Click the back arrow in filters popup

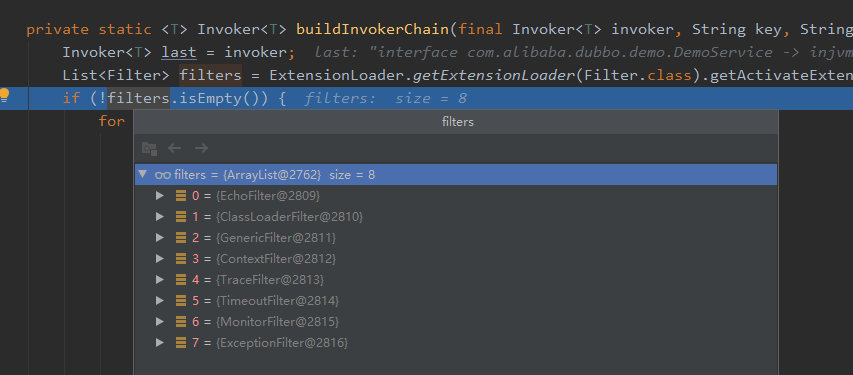pyautogui.click(x=174, y=148)
